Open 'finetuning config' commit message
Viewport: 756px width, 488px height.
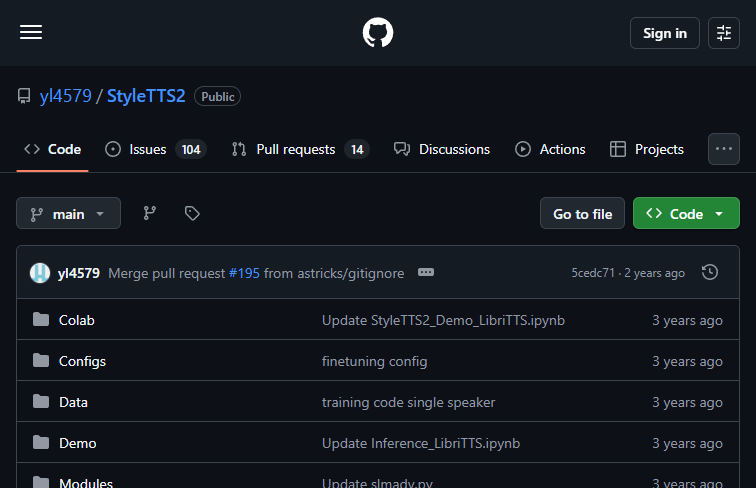[375, 361]
